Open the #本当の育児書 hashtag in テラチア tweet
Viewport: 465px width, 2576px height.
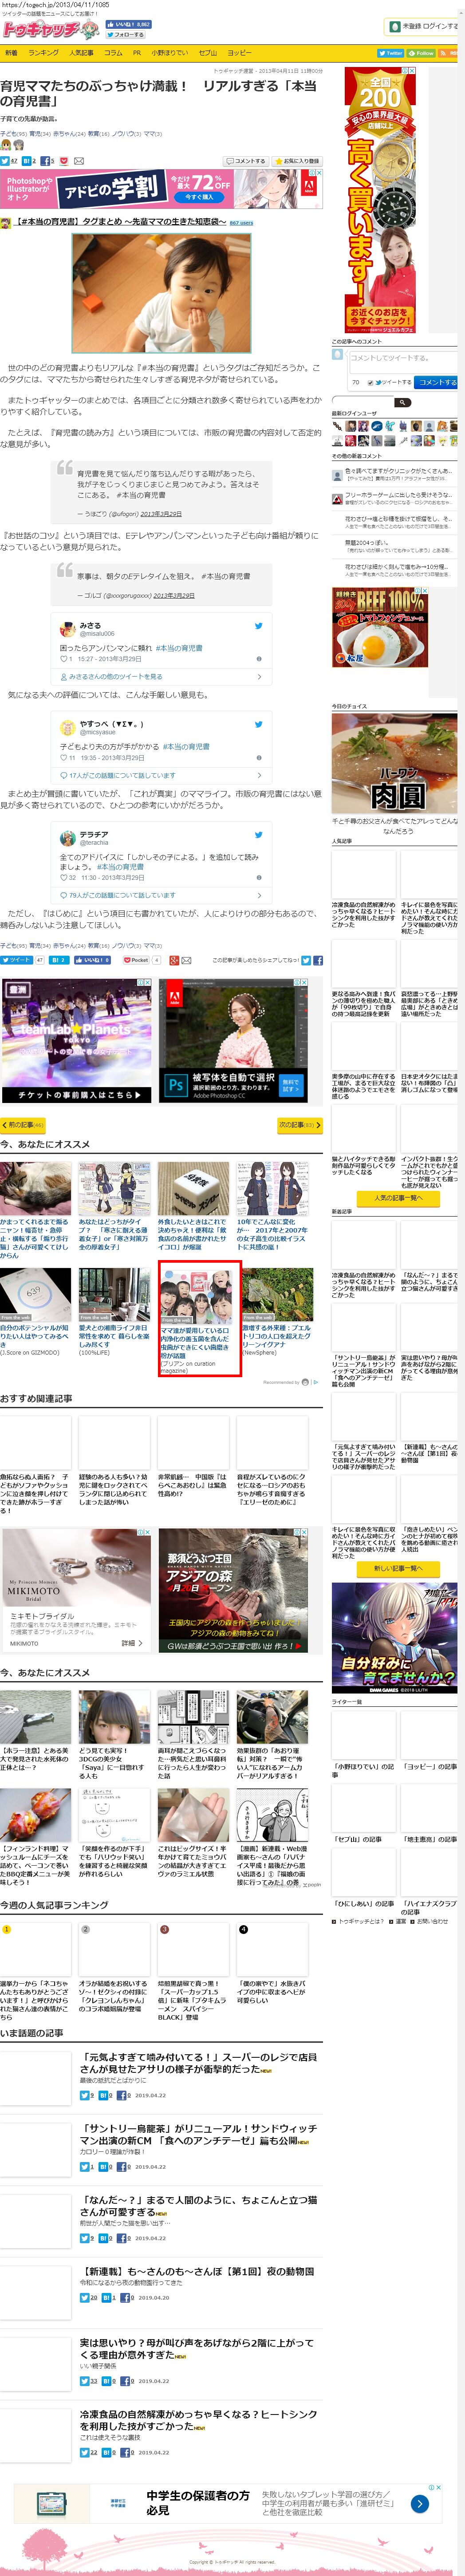(120, 868)
